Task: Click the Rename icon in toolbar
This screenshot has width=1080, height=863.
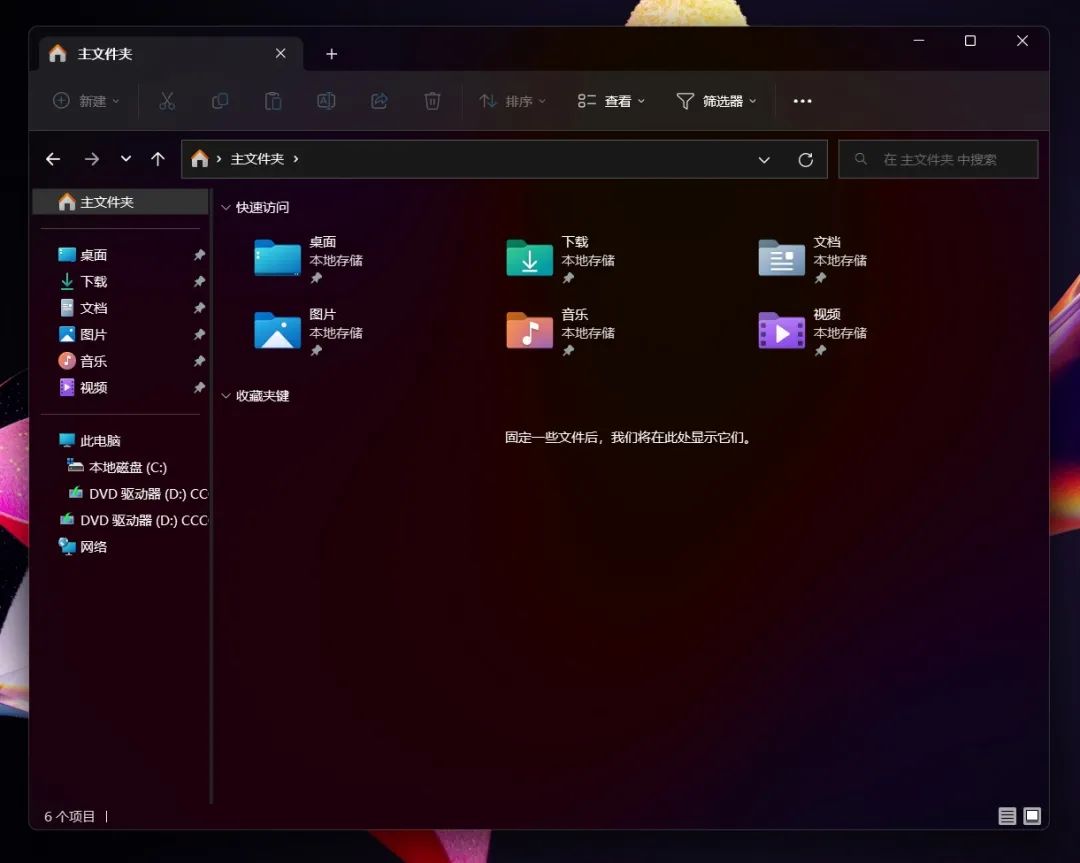Action: tap(326, 101)
